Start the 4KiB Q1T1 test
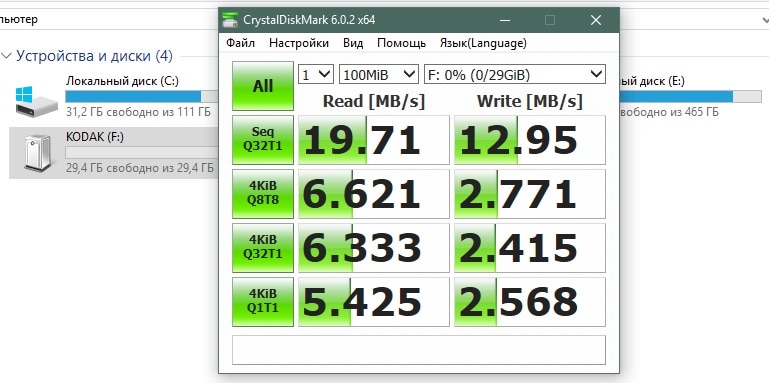Viewport: 769px width, 383px height. point(263,302)
